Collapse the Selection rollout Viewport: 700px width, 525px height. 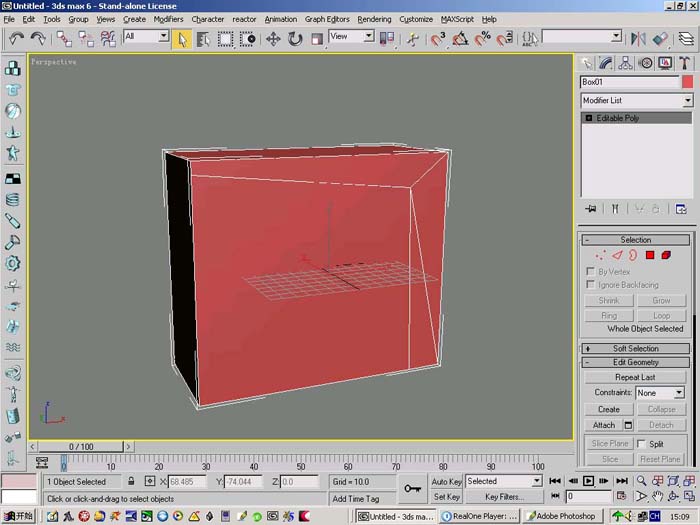point(636,240)
